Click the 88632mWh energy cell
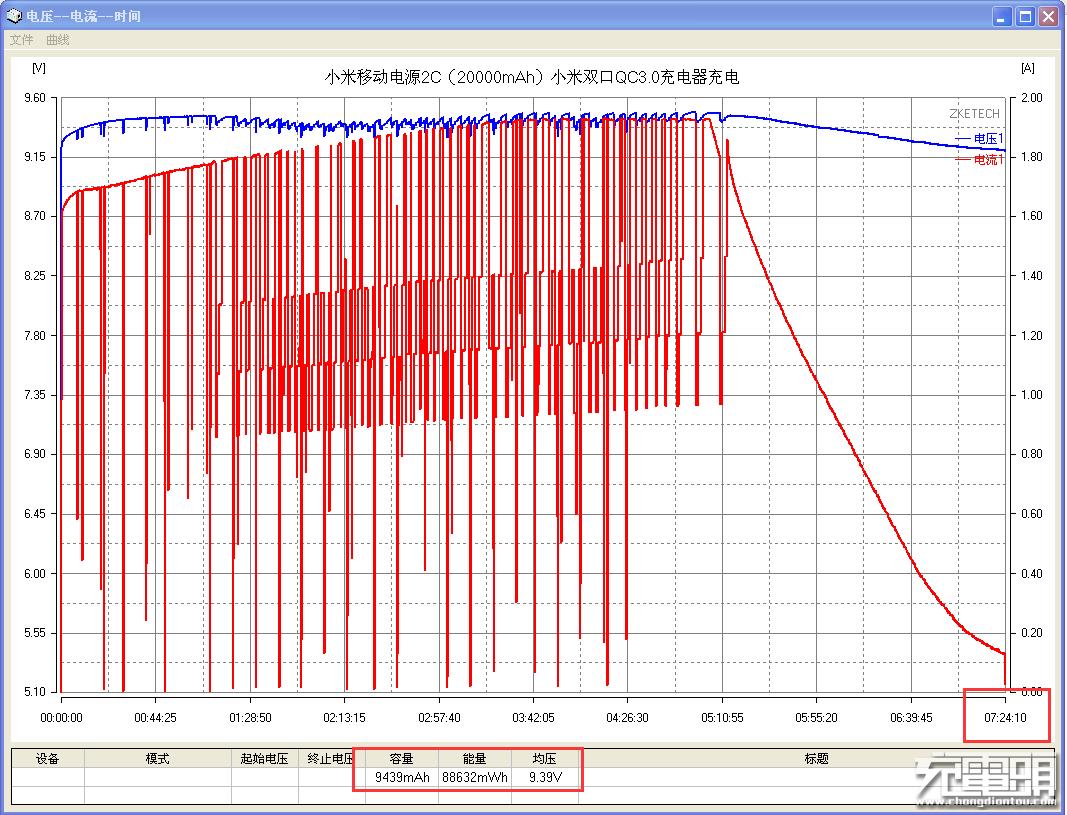 click(475, 777)
